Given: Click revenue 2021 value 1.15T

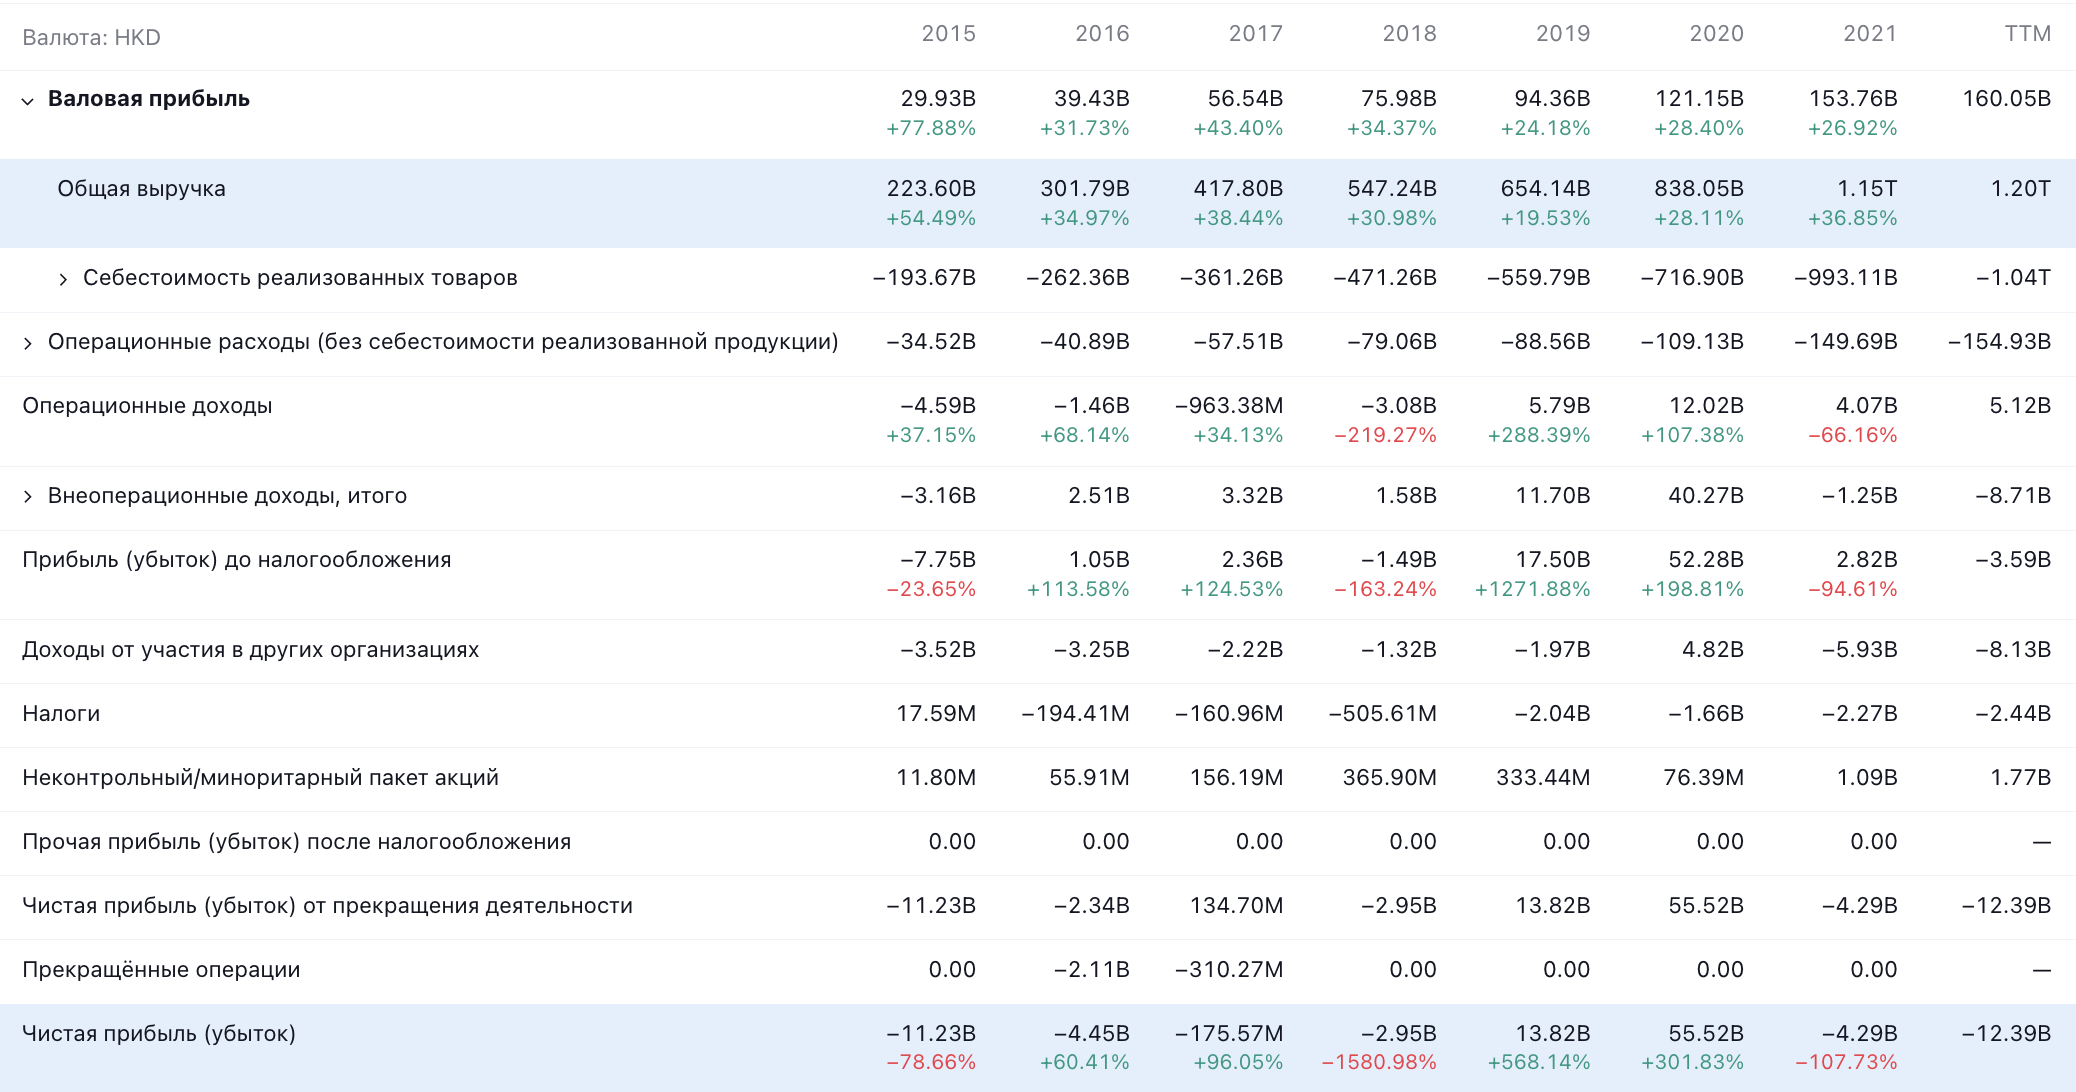Looking at the screenshot, I should click(x=1867, y=189).
